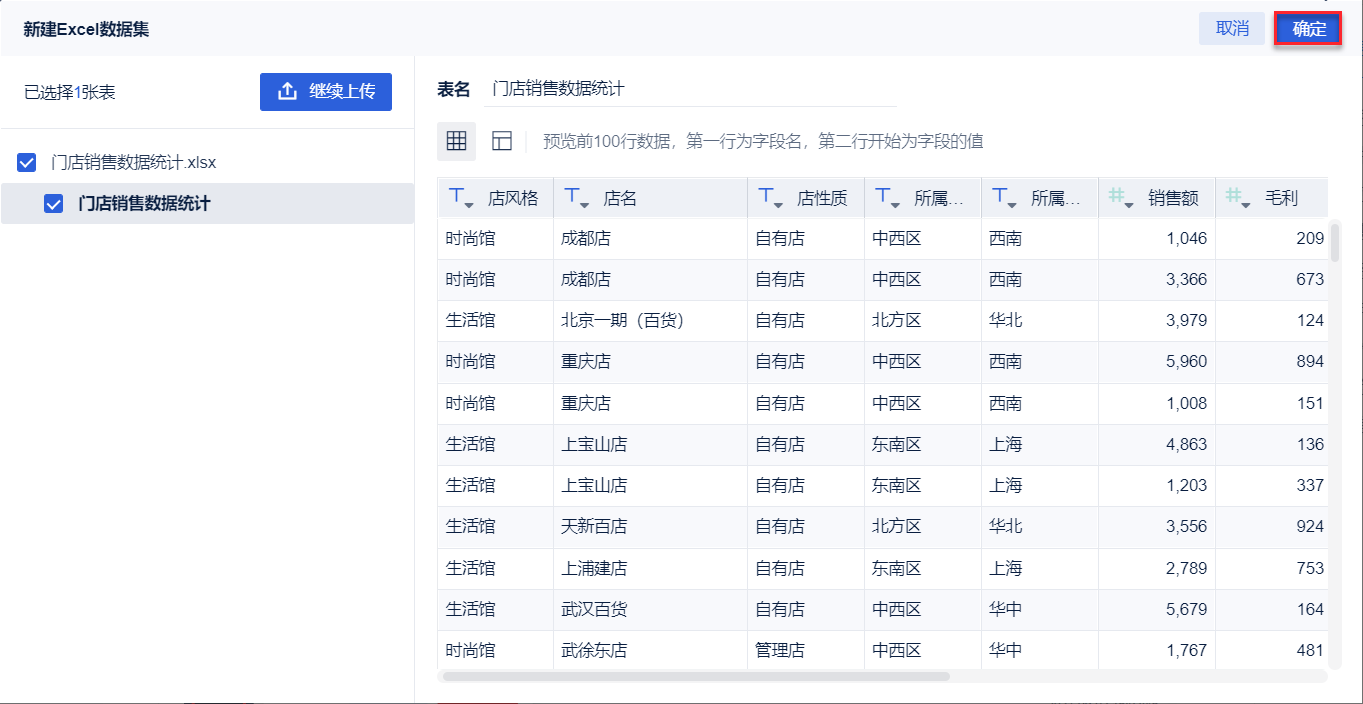Click the number type icon for 销售额
The image size is (1363, 704).
click(x=1121, y=198)
